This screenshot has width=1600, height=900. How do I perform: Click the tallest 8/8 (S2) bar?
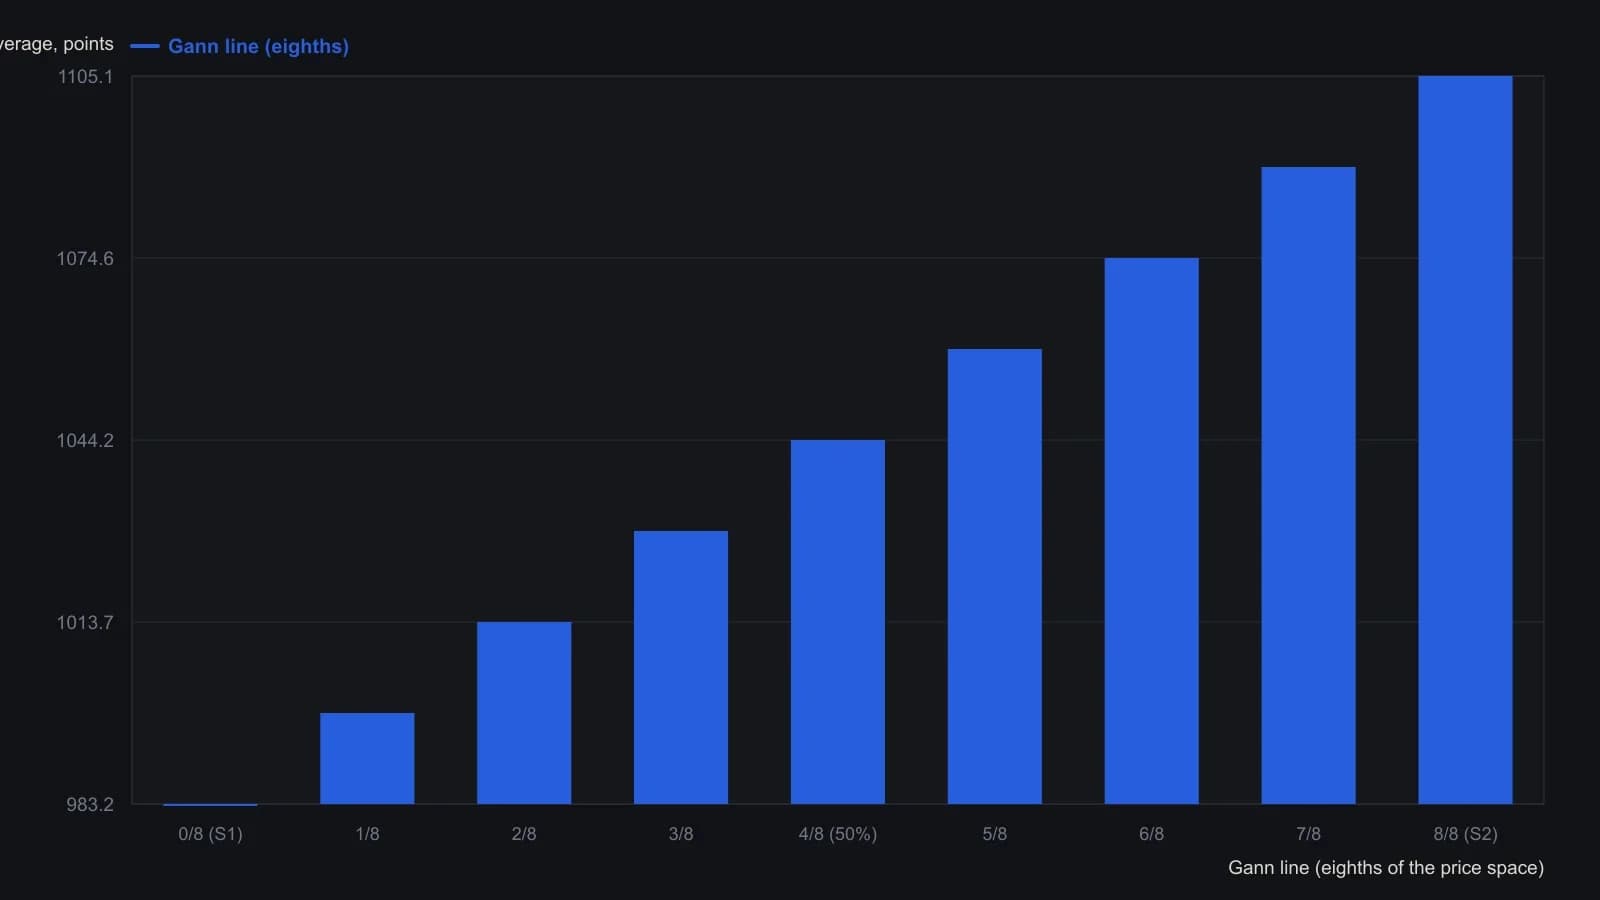click(x=1466, y=440)
